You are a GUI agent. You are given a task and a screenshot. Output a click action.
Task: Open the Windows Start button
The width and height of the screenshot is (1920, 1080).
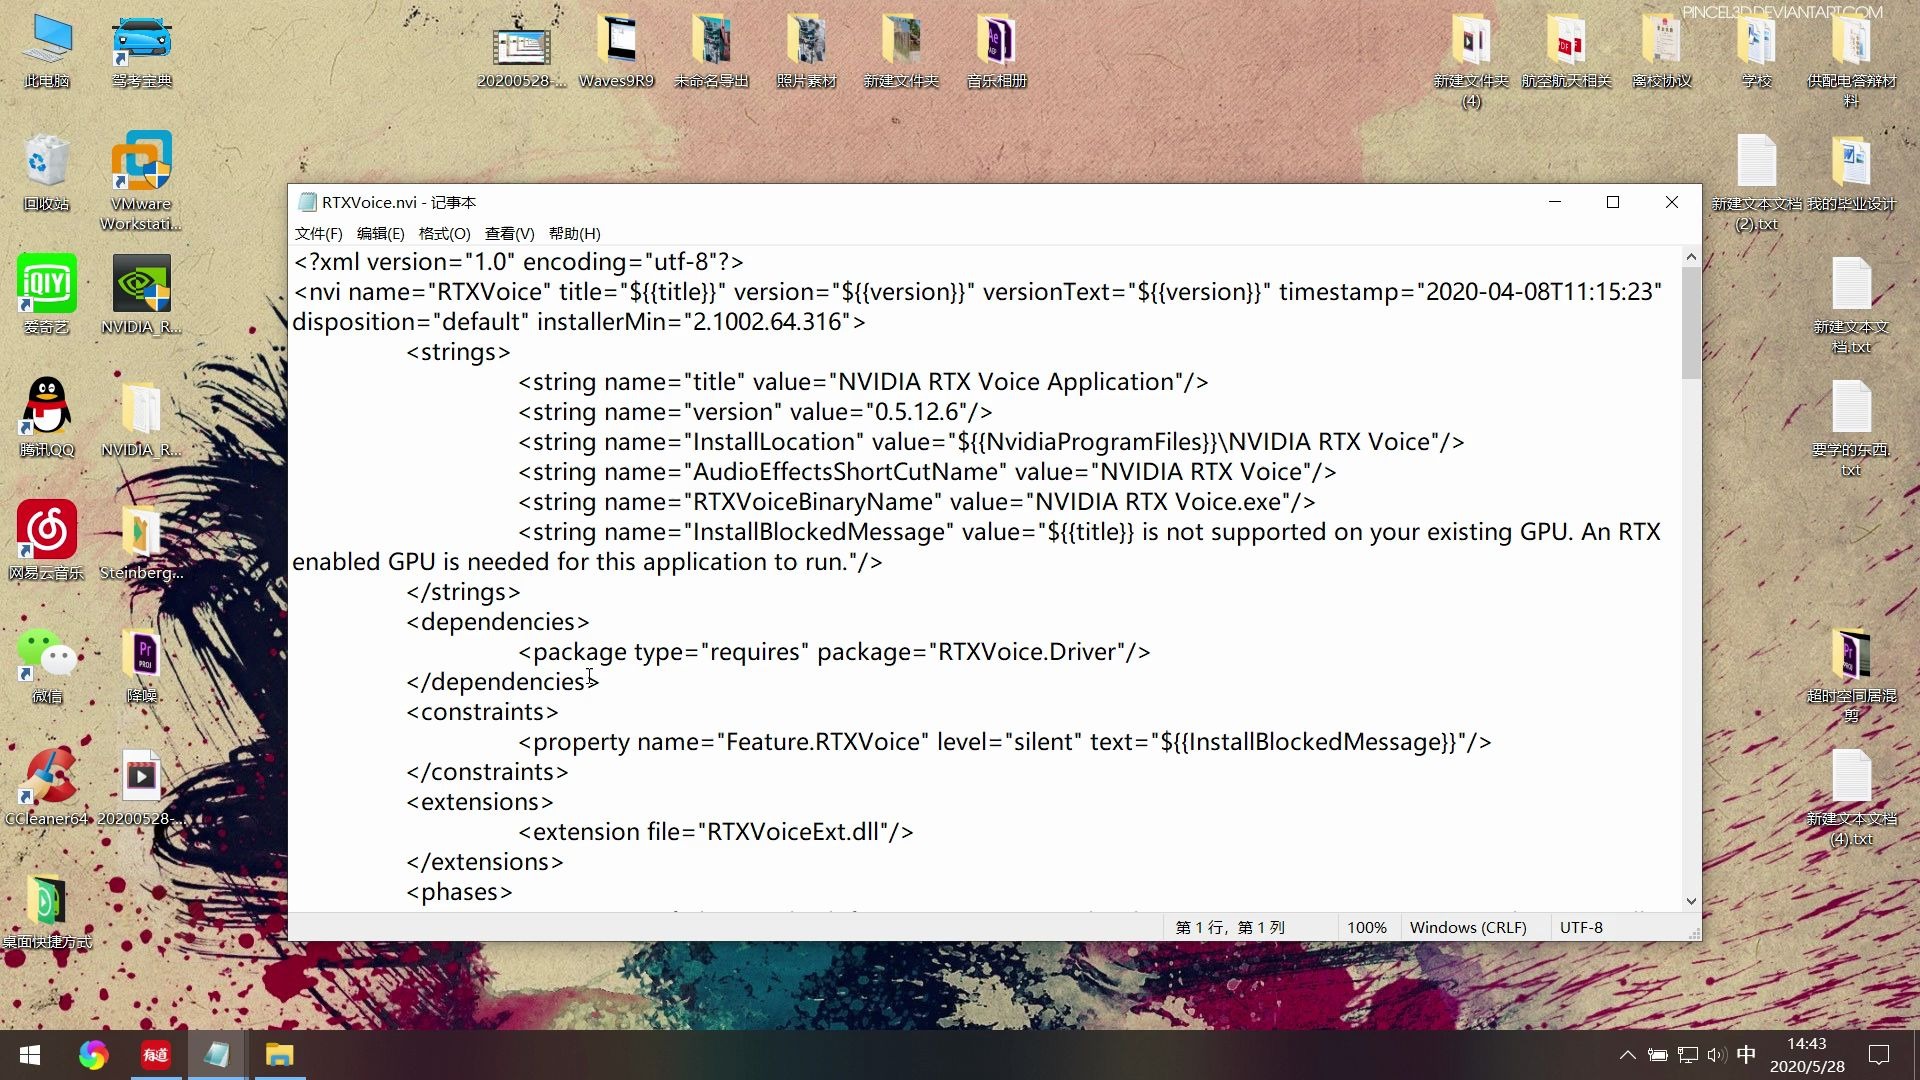[x=30, y=1055]
